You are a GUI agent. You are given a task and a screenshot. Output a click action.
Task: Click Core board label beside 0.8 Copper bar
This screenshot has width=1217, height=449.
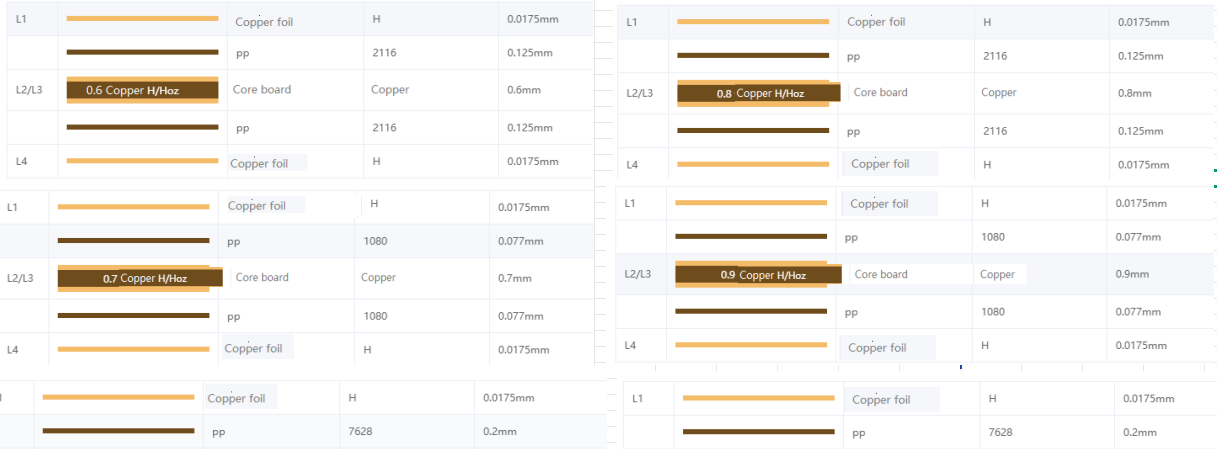coord(881,93)
